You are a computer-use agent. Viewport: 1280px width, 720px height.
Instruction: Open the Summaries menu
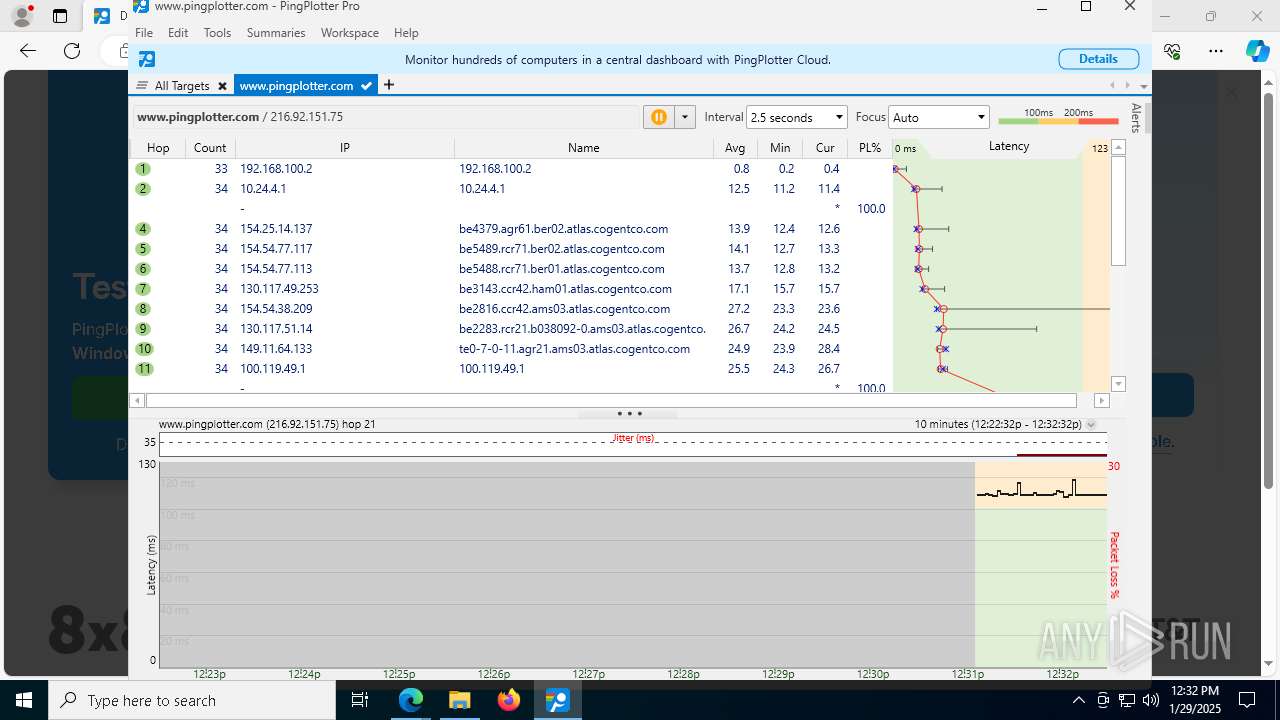(x=276, y=33)
